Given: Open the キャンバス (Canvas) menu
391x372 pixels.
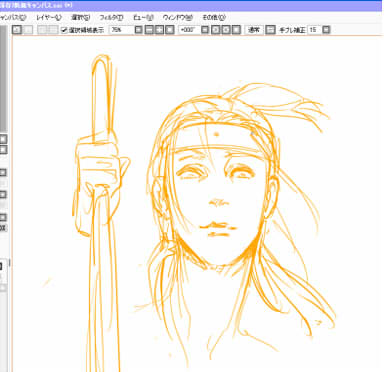Looking at the screenshot, I should 13,17.
